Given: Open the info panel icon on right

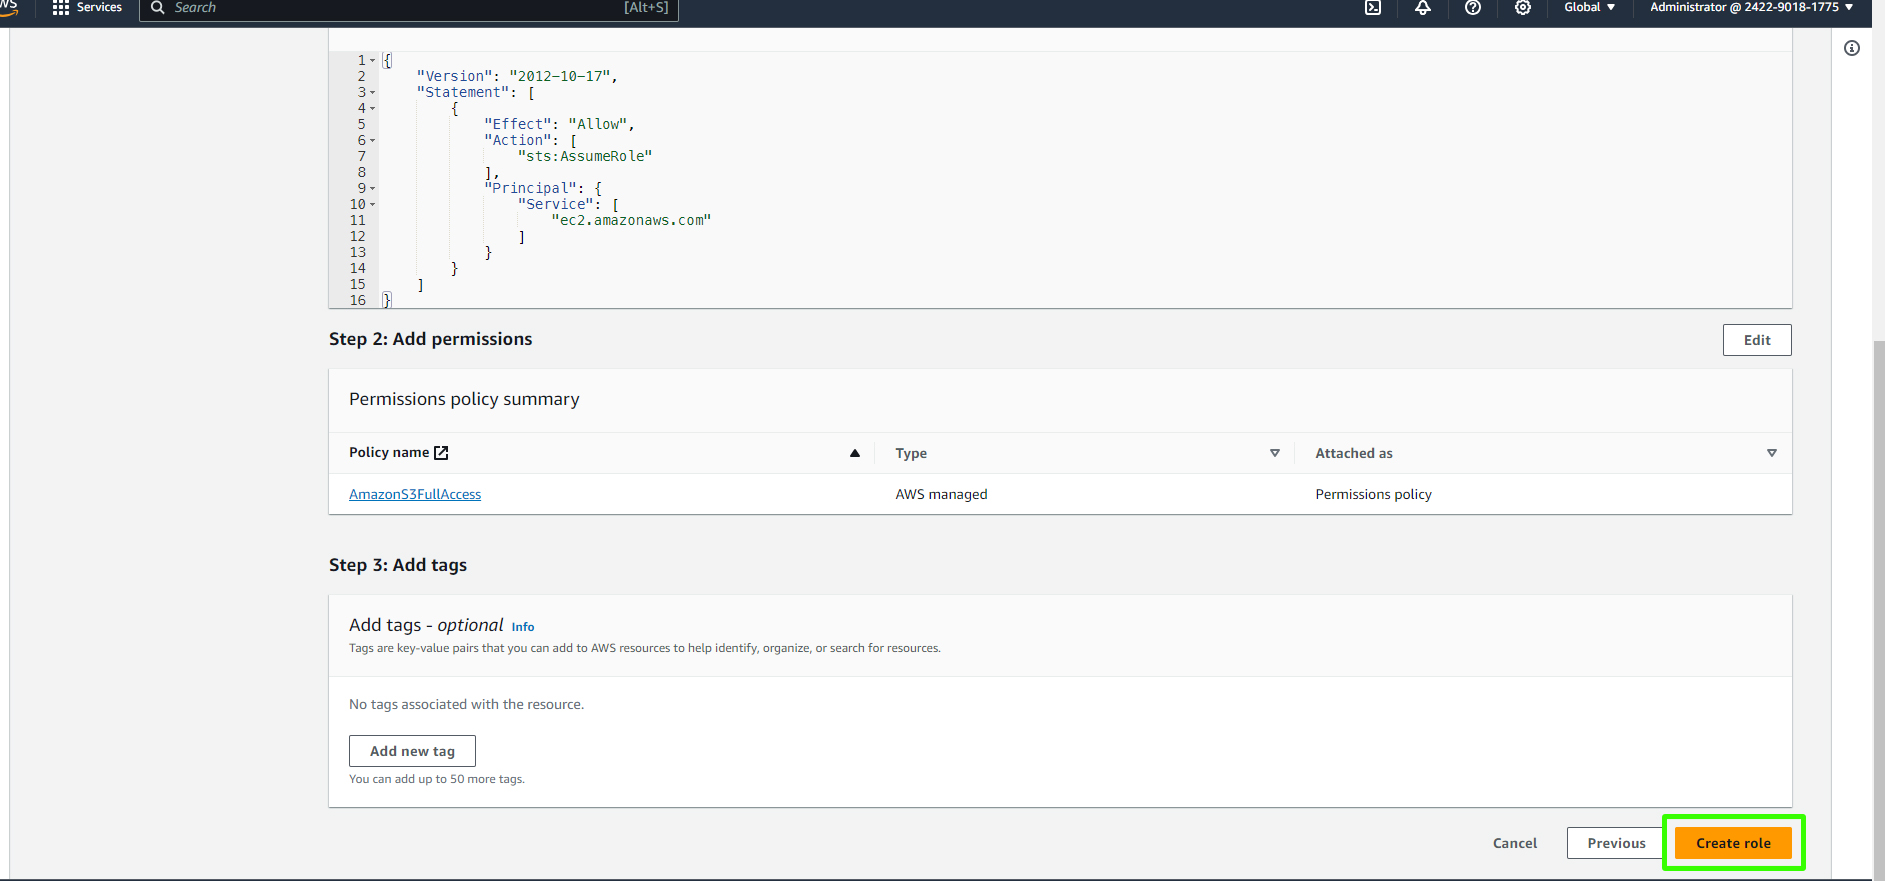Looking at the screenshot, I should click(x=1852, y=48).
